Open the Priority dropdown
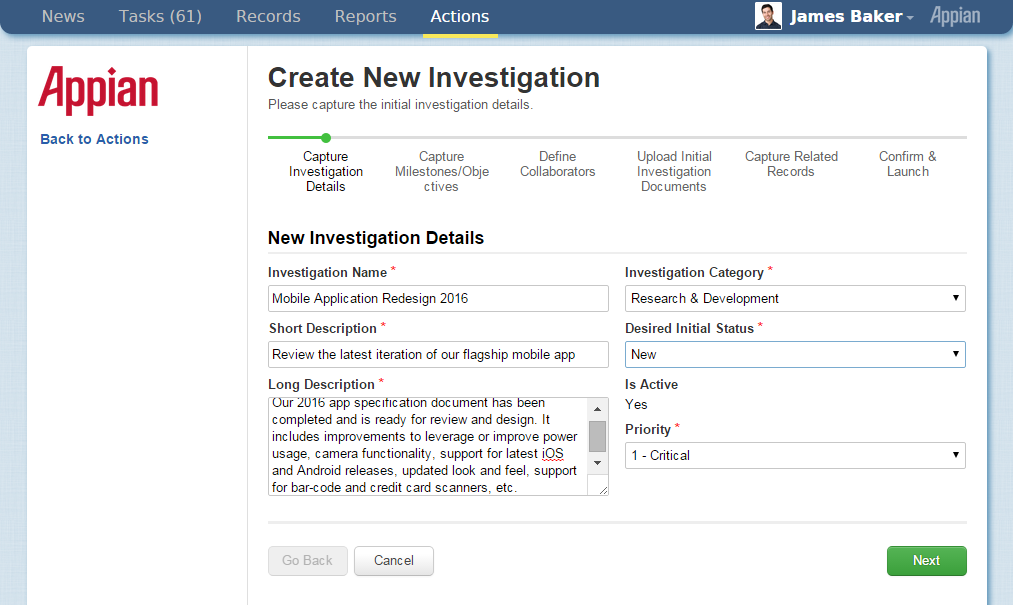 pos(794,455)
